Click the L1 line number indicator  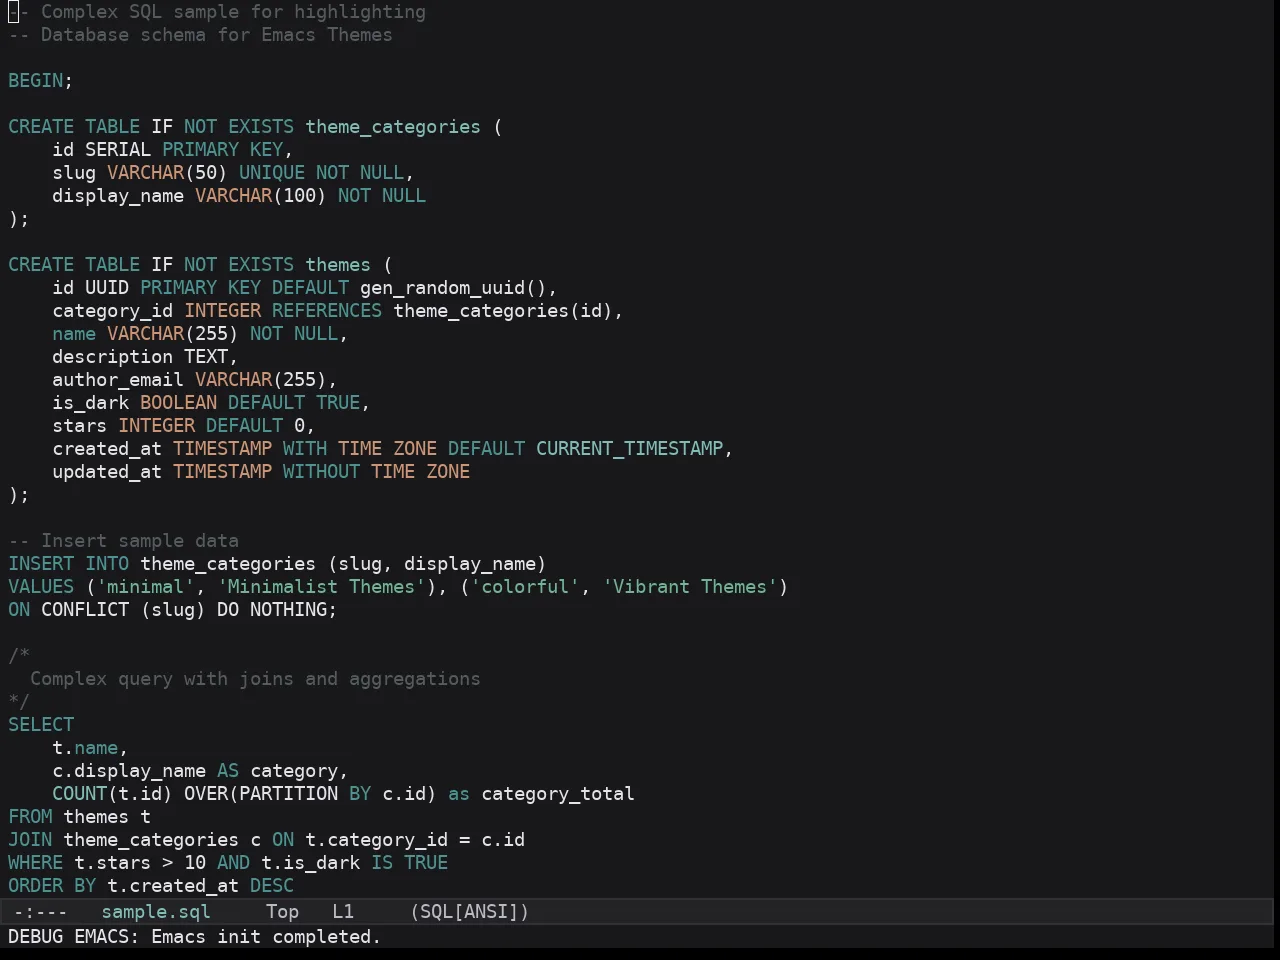pyautogui.click(x=343, y=912)
